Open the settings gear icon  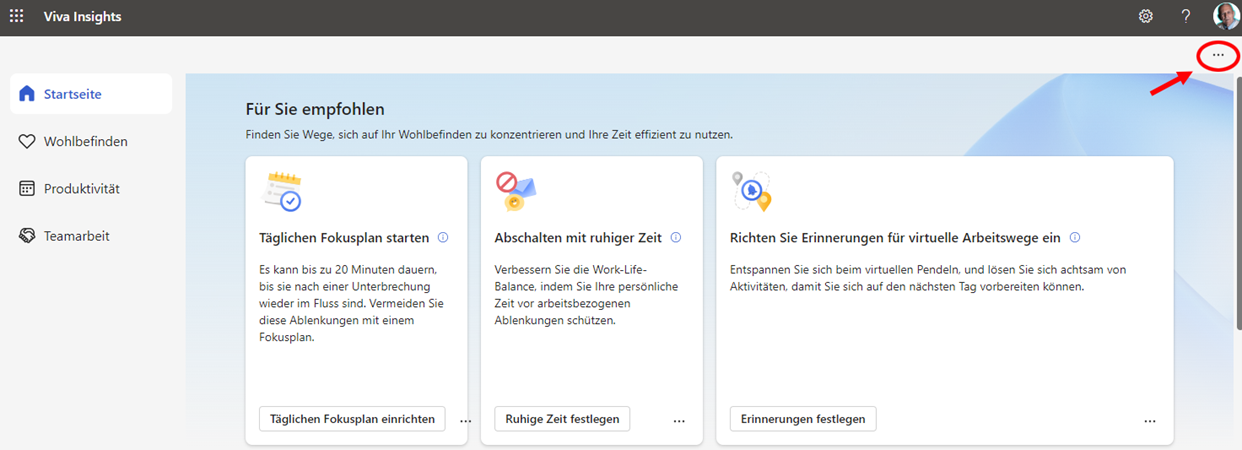coord(1146,16)
